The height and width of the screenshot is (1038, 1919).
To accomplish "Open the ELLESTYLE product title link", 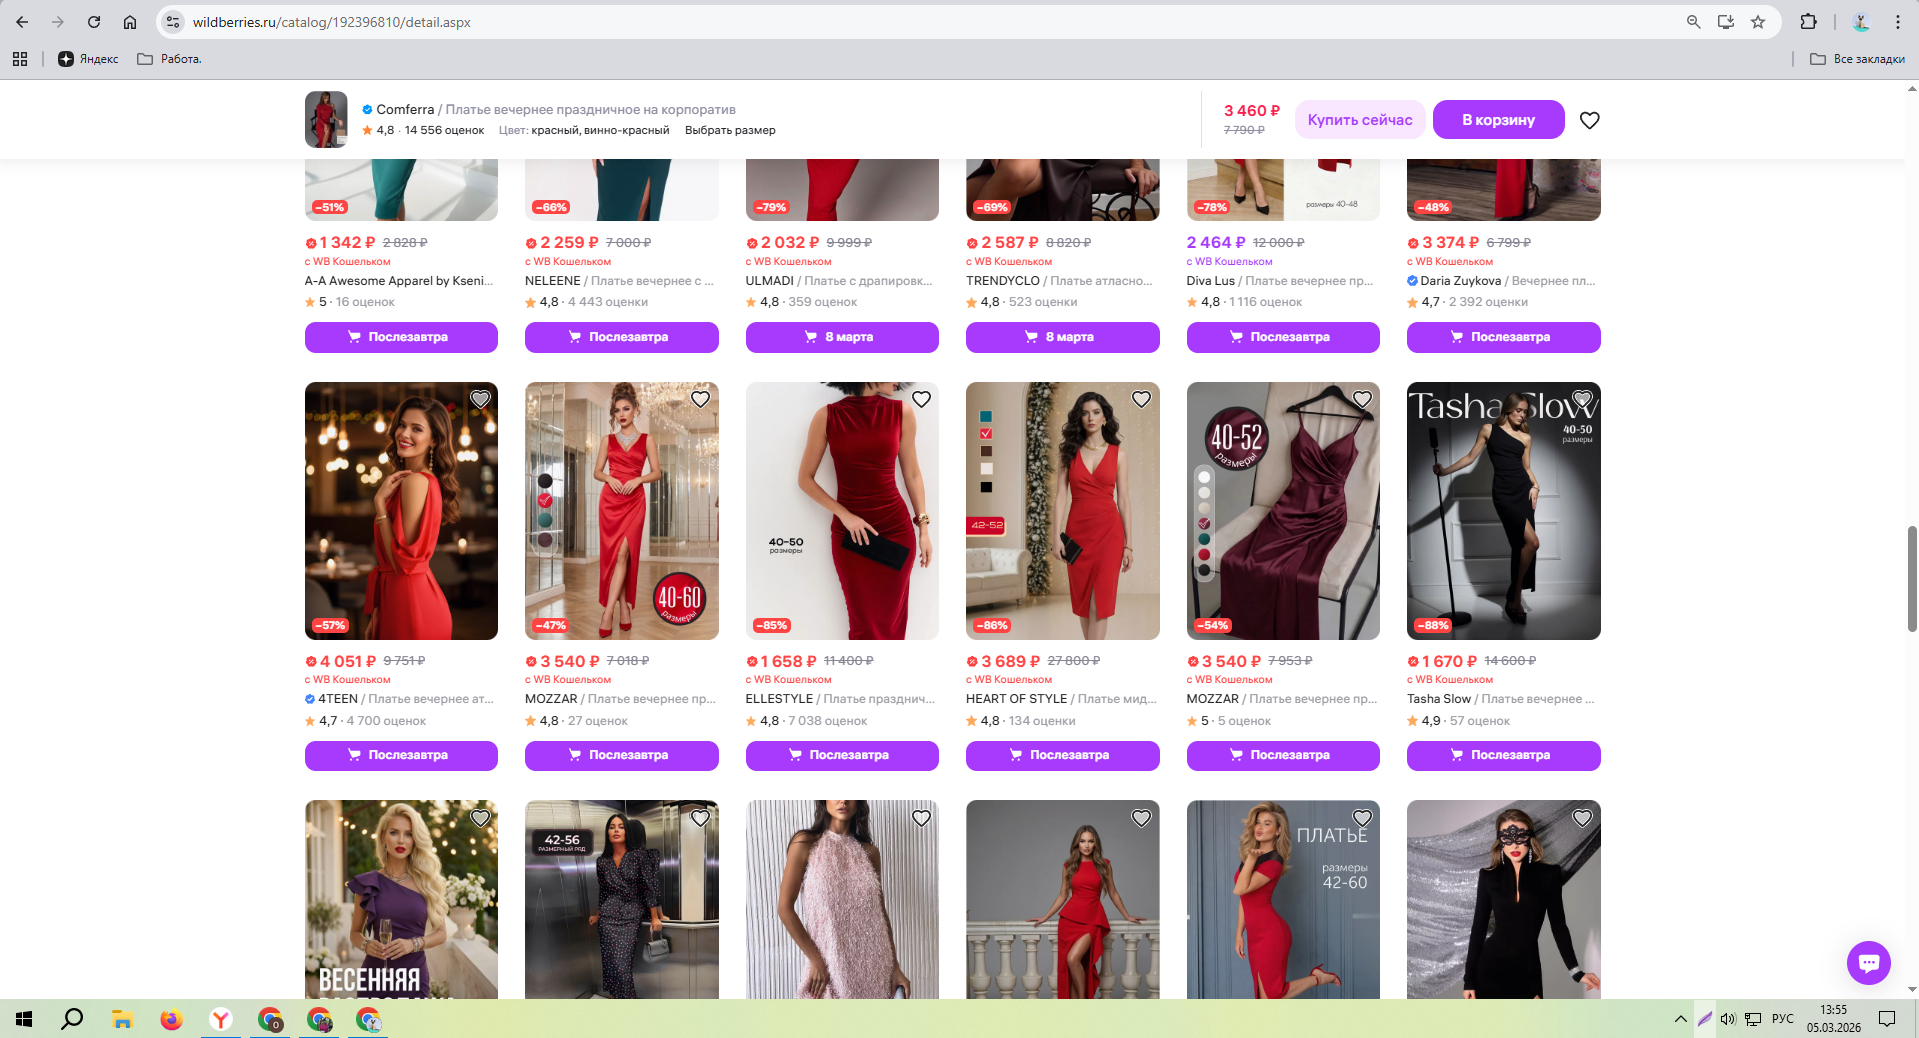I will (840, 699).
